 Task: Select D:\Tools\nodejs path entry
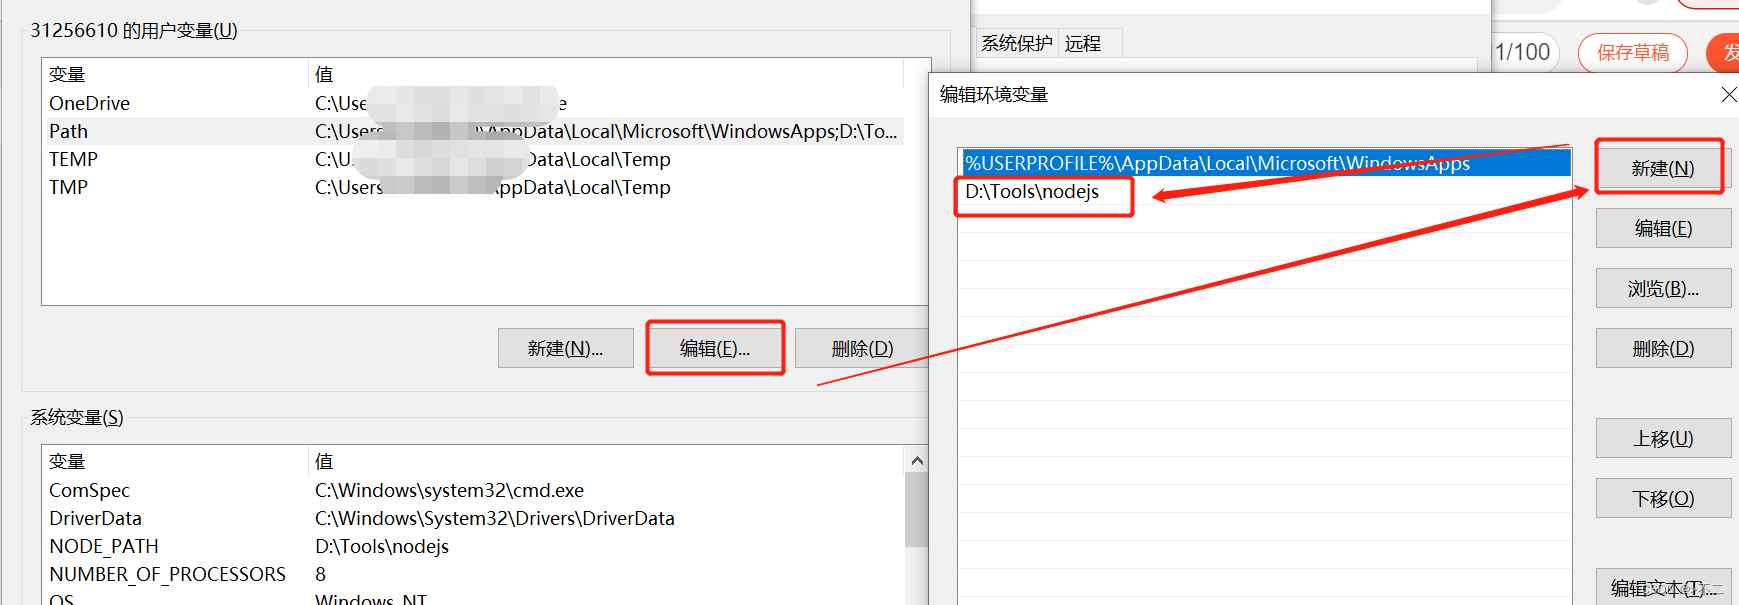click(1265, 191)
